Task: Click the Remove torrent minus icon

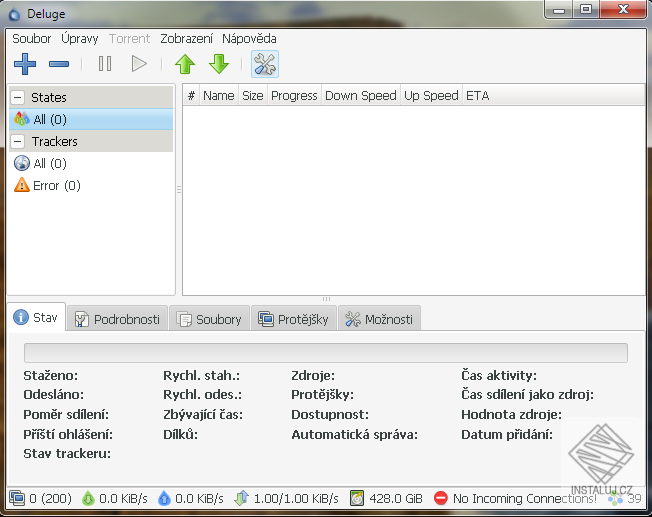Action: pyautogui.click(x=59, y=64)
